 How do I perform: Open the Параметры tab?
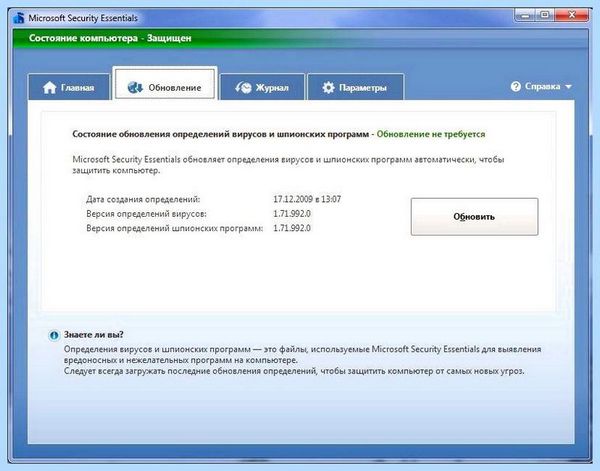click(355, 87)
